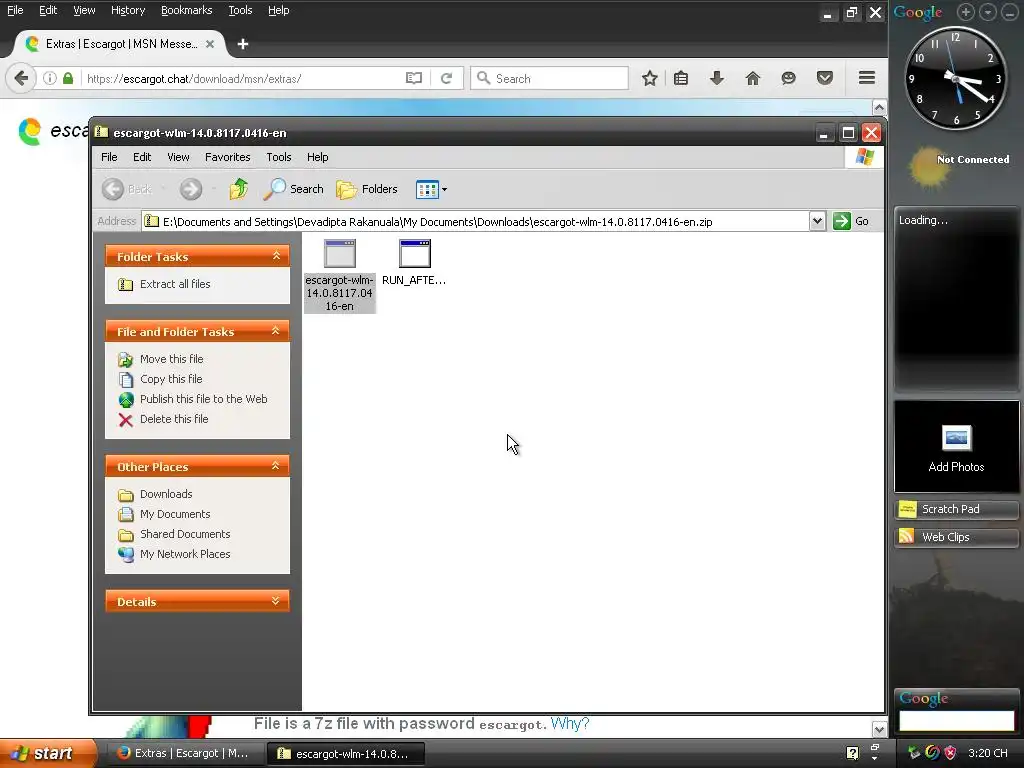
Task: Click Search in Explorer toolbar
Action: click(294, 189)
